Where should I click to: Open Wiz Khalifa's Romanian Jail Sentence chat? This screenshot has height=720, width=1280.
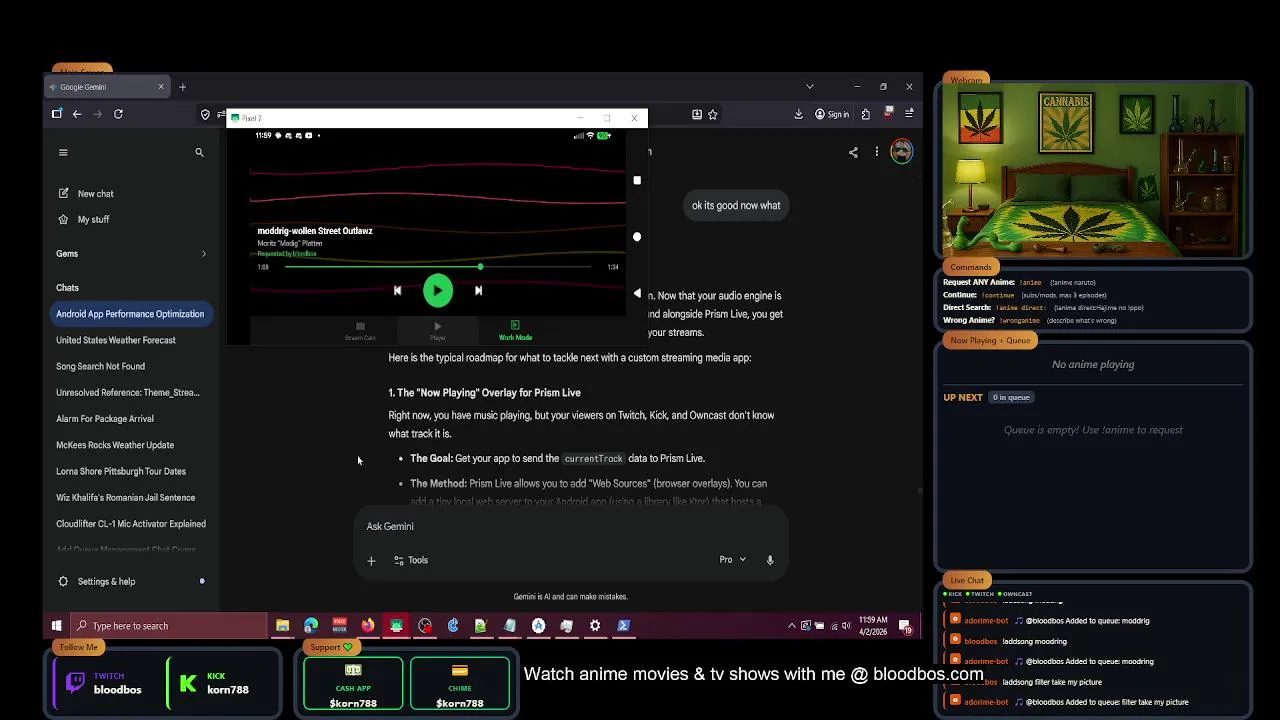click(x=126, y=497)
